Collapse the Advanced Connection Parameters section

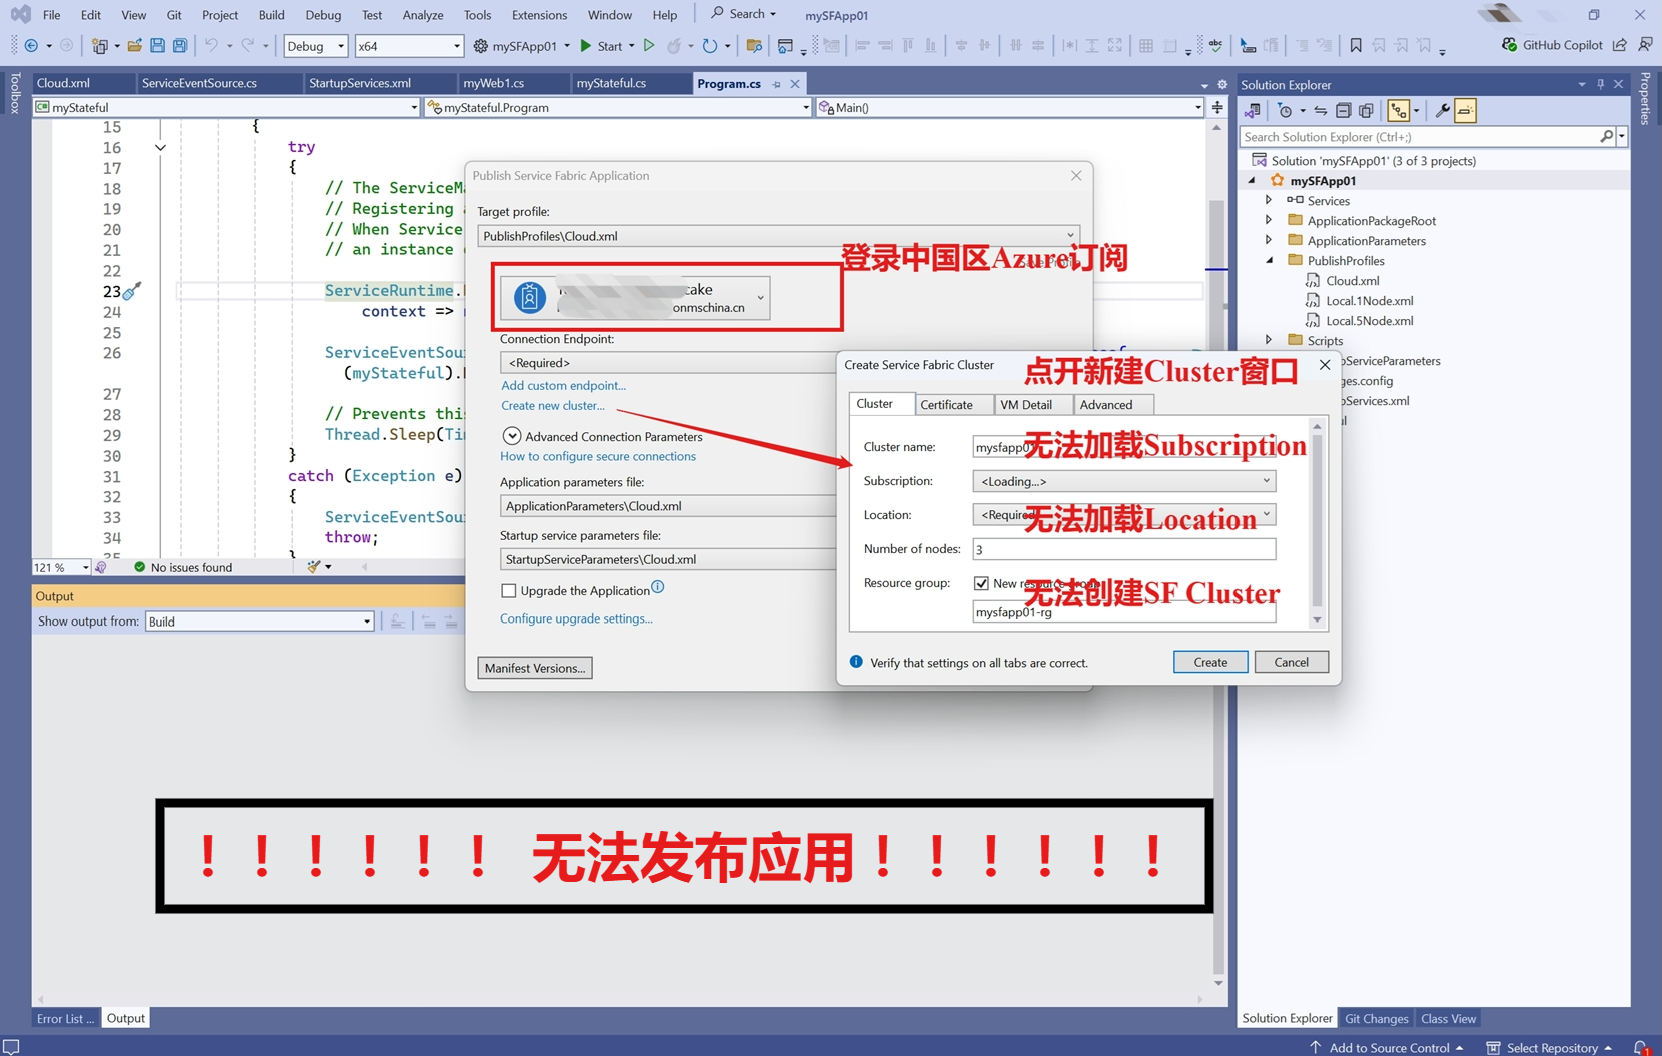tap(512, 436)
